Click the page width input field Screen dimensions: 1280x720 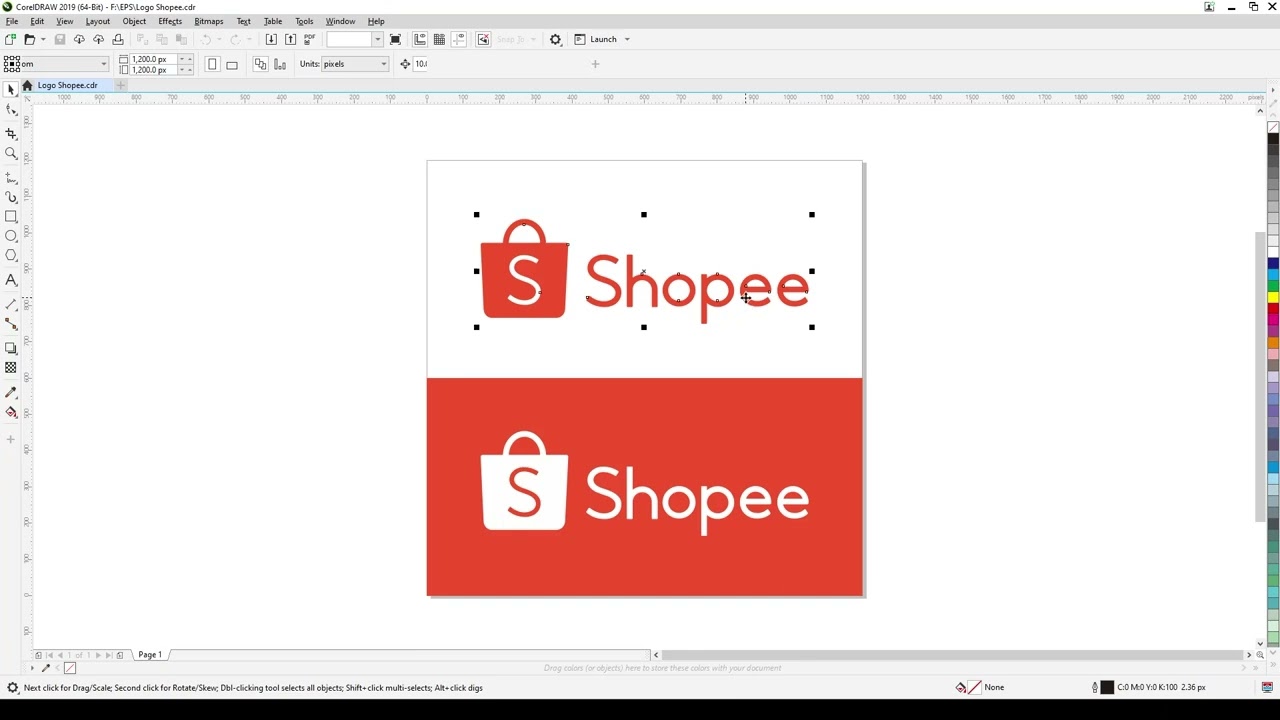[152, 59]
